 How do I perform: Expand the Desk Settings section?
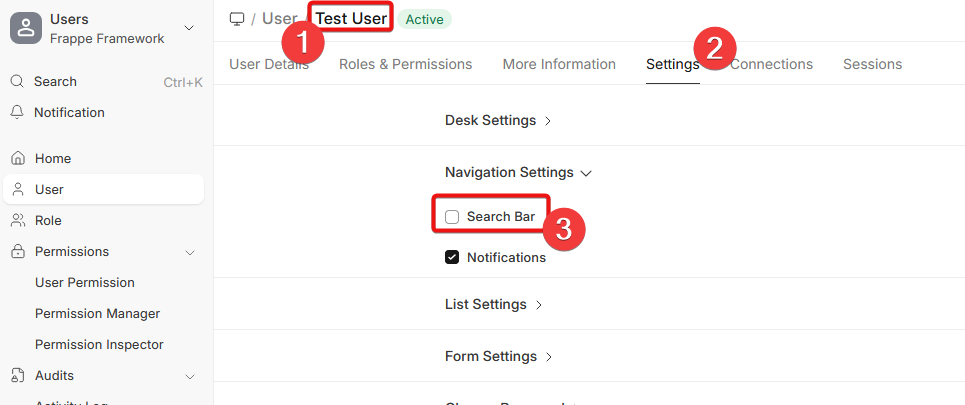[498, 121]
